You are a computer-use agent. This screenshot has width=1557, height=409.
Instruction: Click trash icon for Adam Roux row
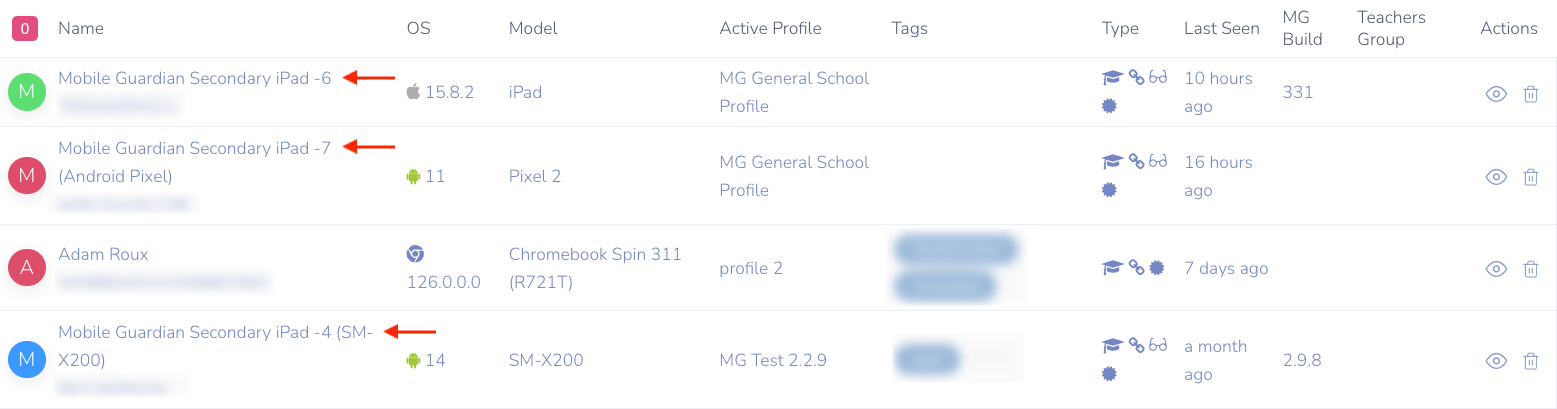point(1530,269)
